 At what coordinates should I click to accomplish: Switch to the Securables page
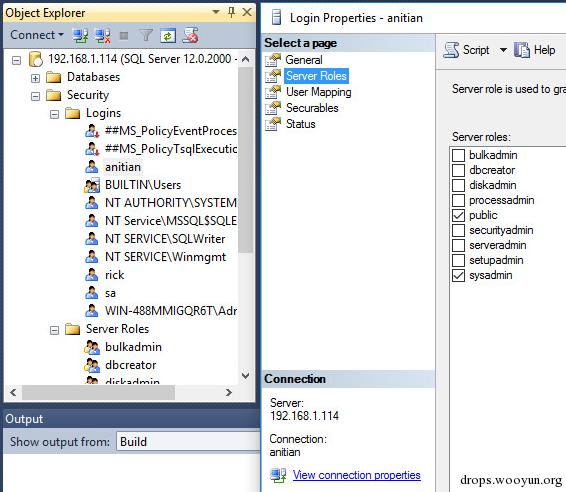pos(312,108)
